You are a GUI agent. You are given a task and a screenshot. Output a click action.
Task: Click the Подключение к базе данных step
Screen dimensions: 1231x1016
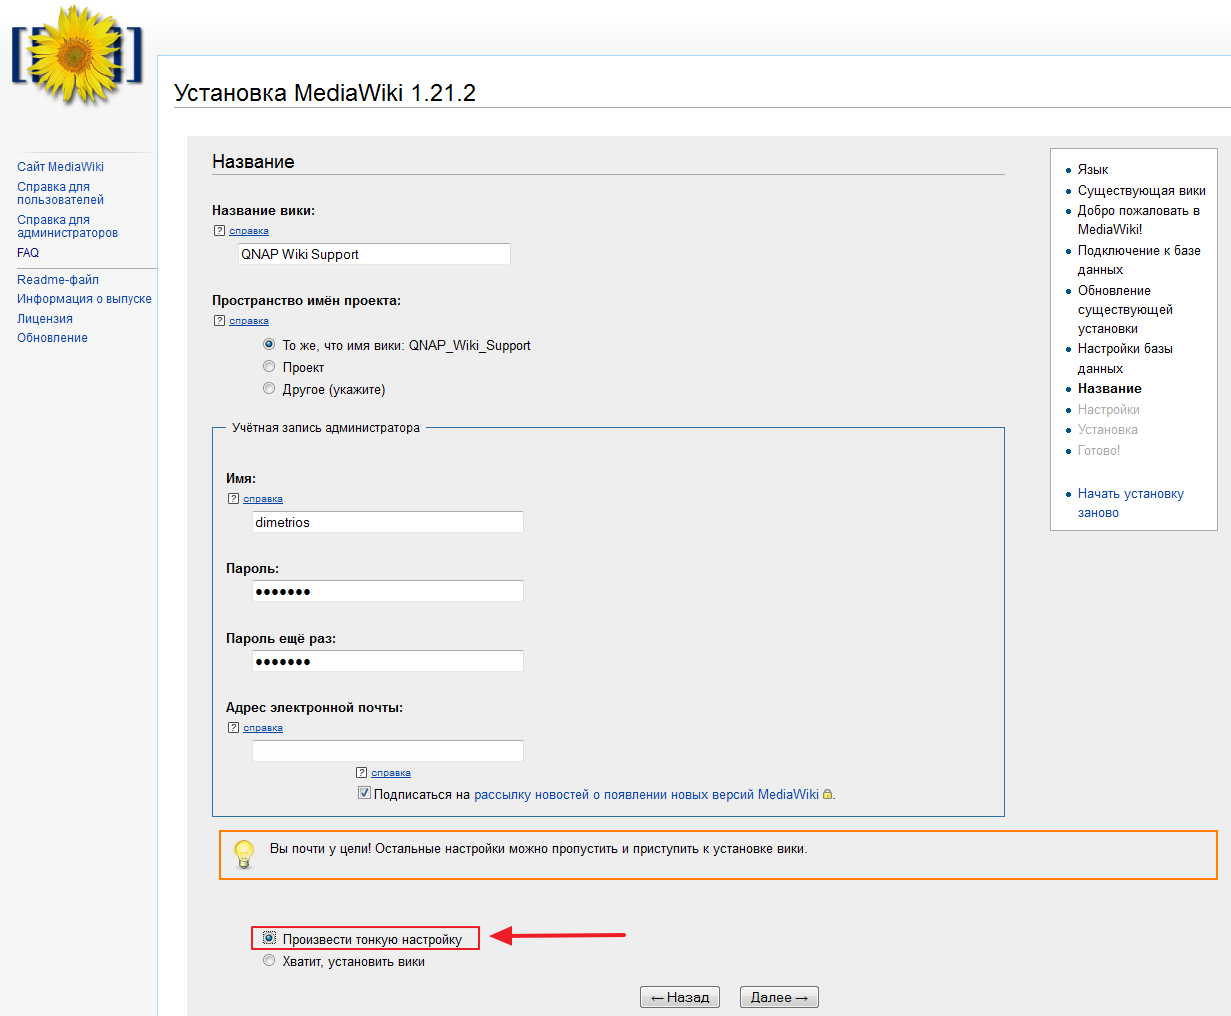tap(1139, 260)
